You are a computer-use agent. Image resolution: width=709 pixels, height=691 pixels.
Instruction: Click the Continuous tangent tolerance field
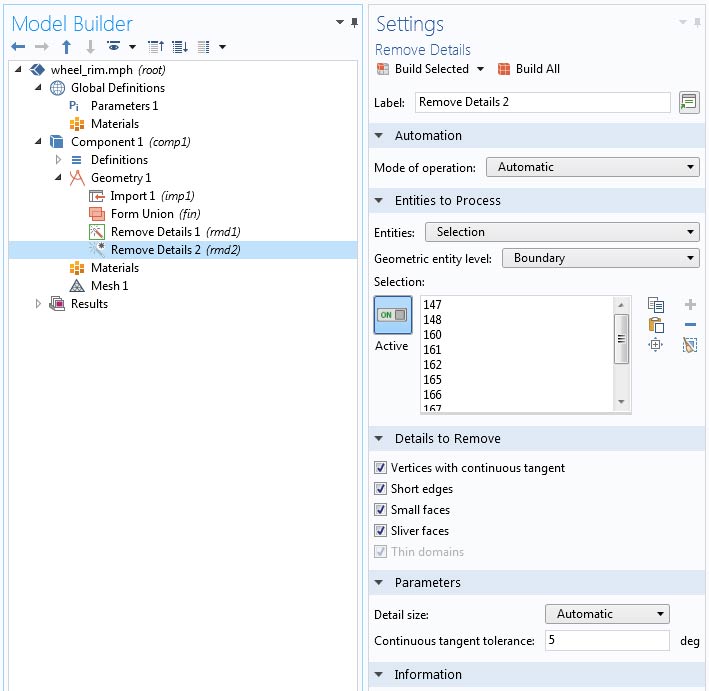point(607,641)
